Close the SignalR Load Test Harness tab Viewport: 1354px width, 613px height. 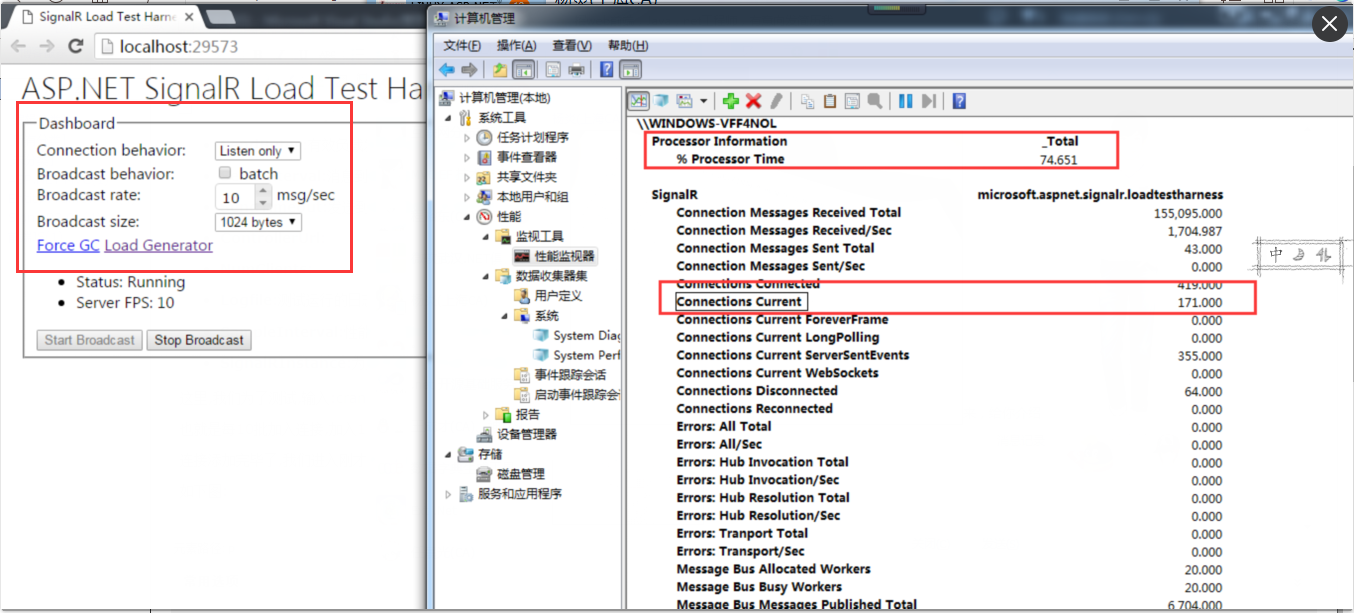coord(188,17)
